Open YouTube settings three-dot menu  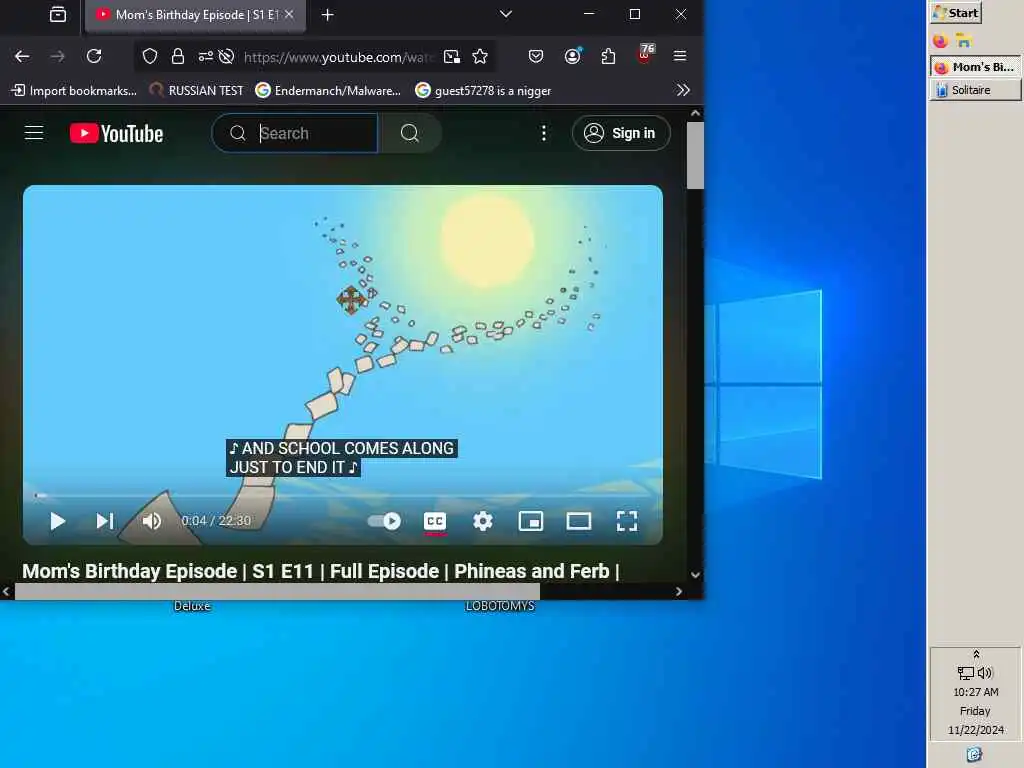tap(543, 133)
